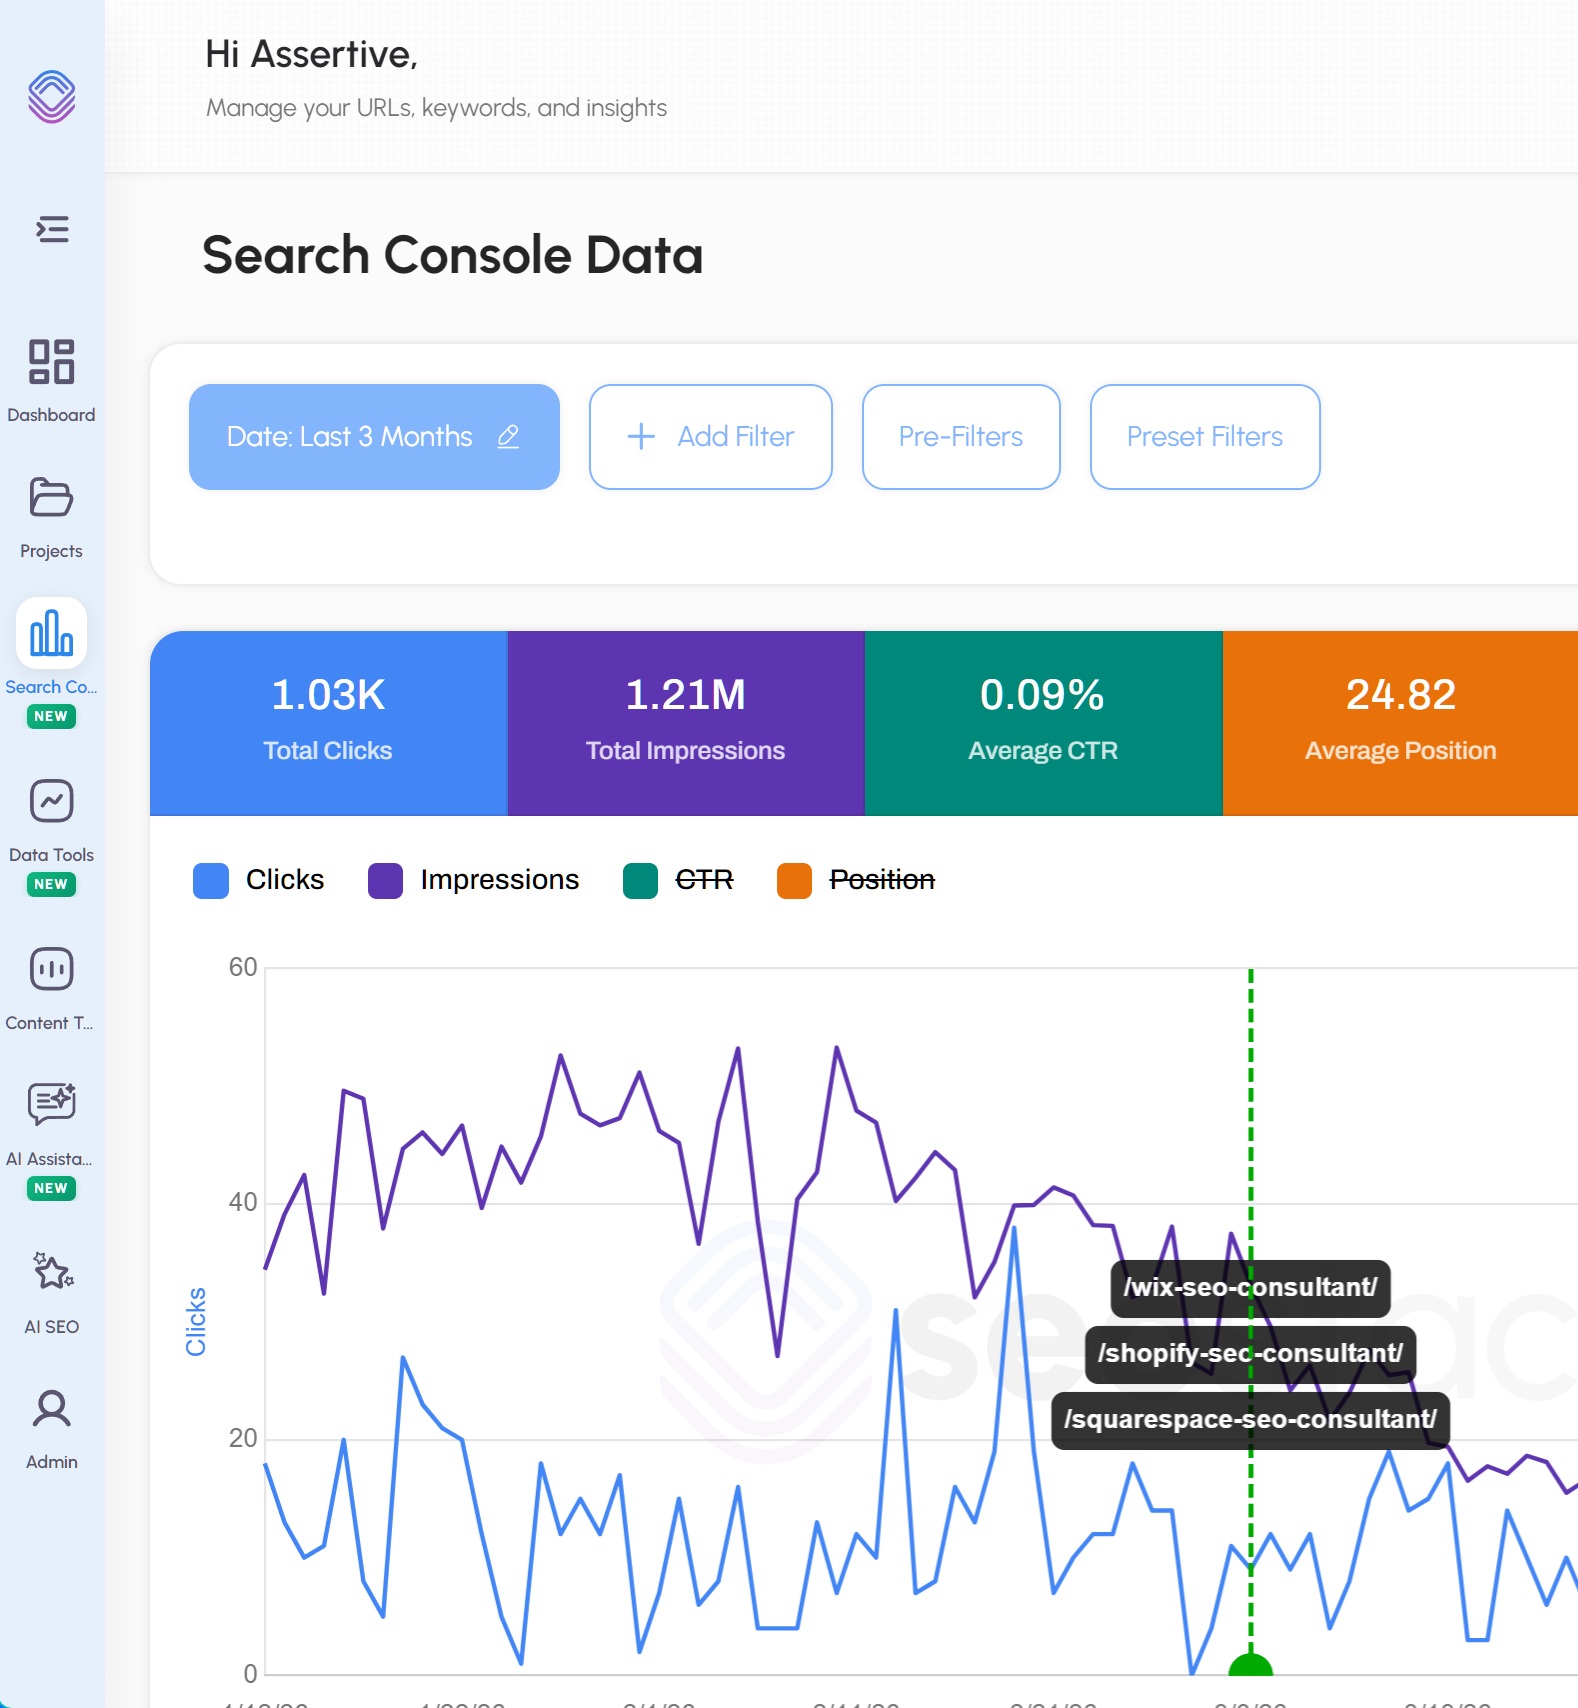The width and height of the screenshot is (1578, 1708).
Task: Go to the Admin user icon
Action: click(51, 1408)
